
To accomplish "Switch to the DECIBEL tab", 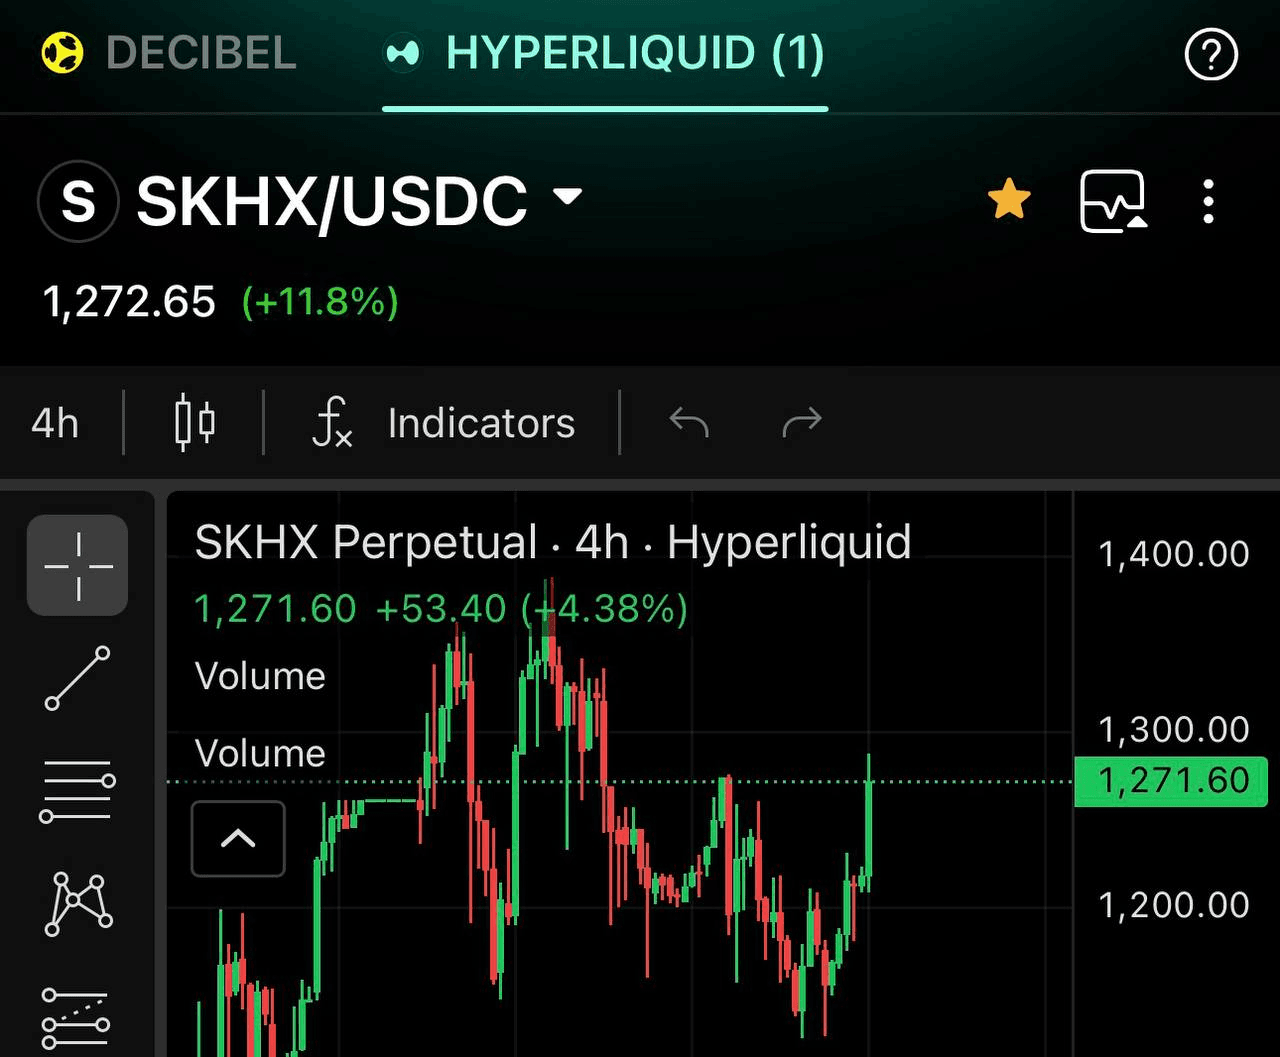I will [170, 53].
